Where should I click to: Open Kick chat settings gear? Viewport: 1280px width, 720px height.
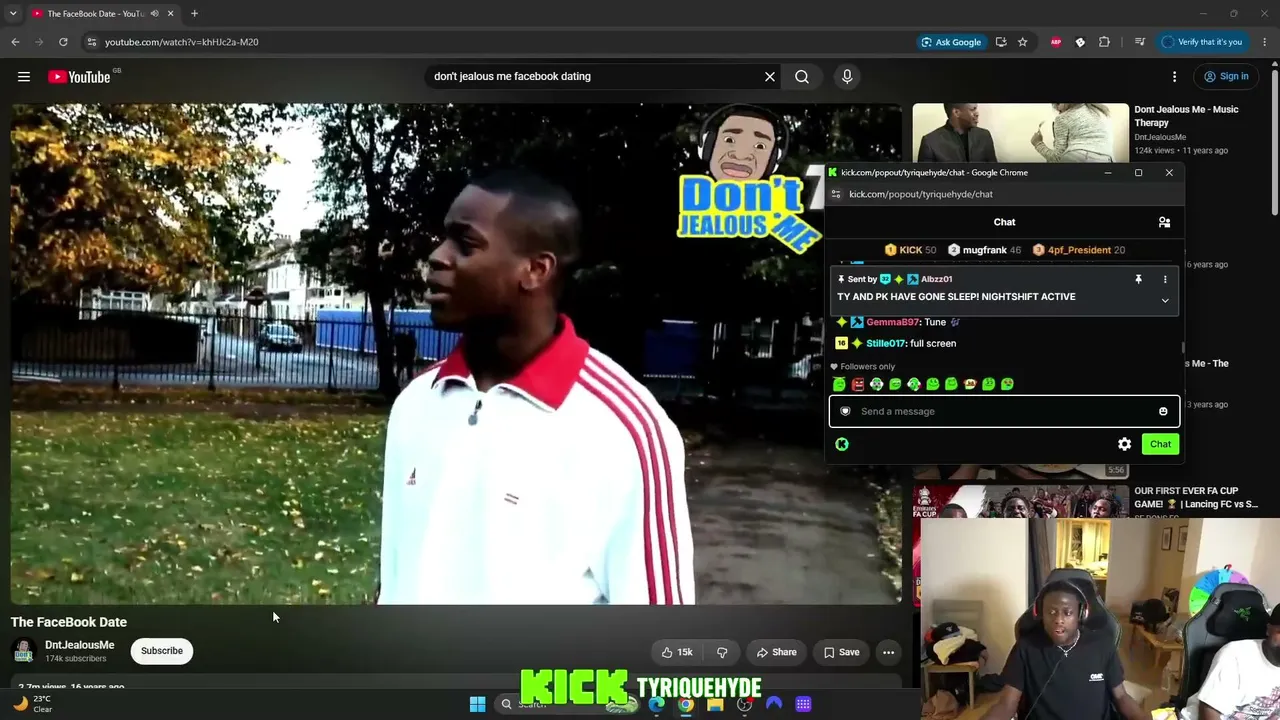[1125, 444]
